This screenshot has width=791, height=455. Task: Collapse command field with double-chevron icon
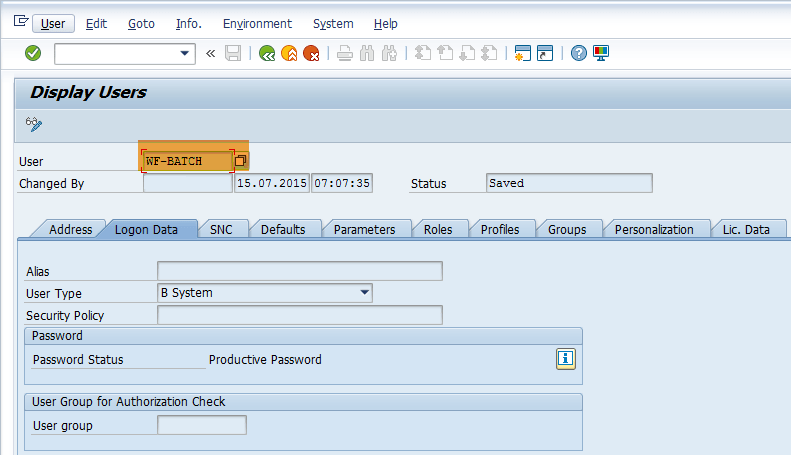[211, 53]
